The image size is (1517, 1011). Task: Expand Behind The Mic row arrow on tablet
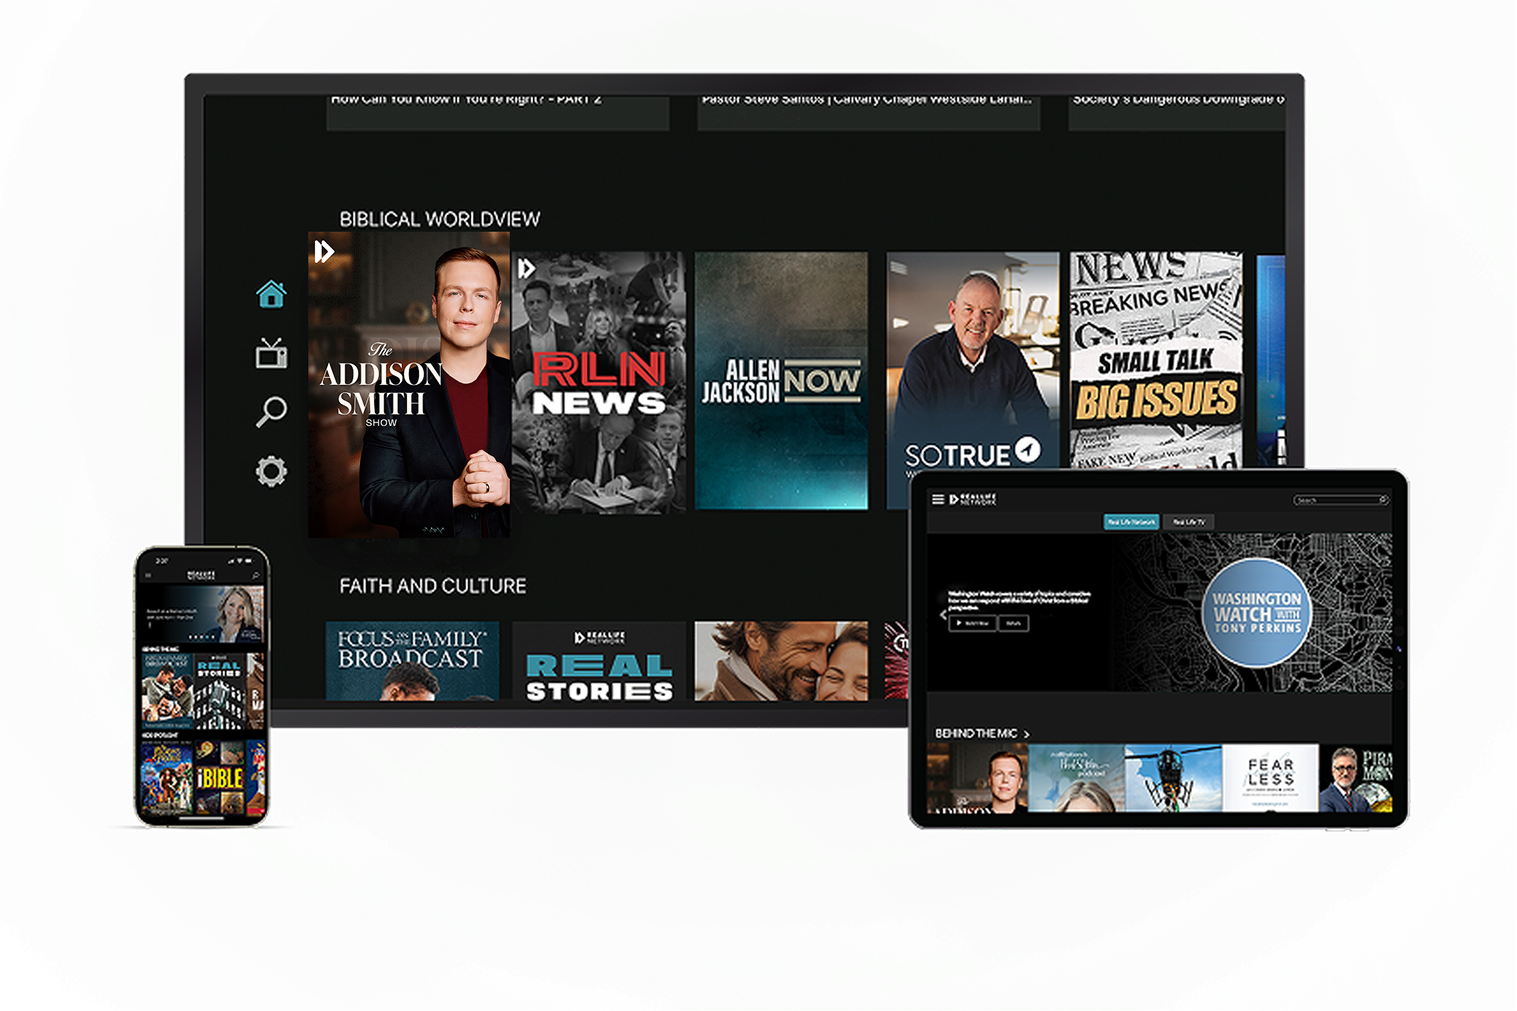pos(1026,734)
